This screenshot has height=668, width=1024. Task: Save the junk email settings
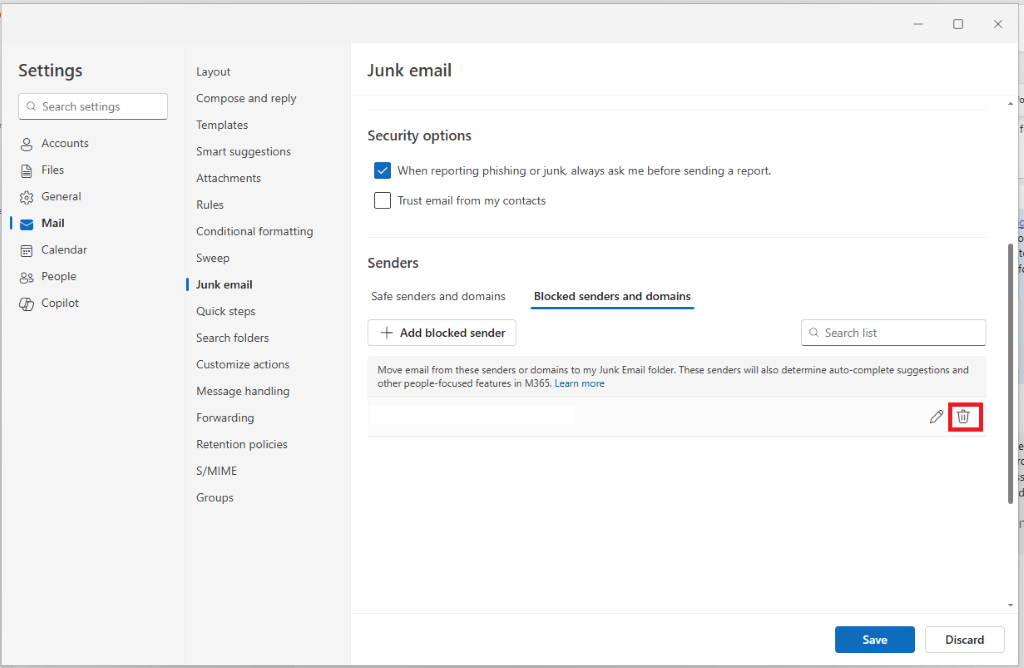point(874,640)
